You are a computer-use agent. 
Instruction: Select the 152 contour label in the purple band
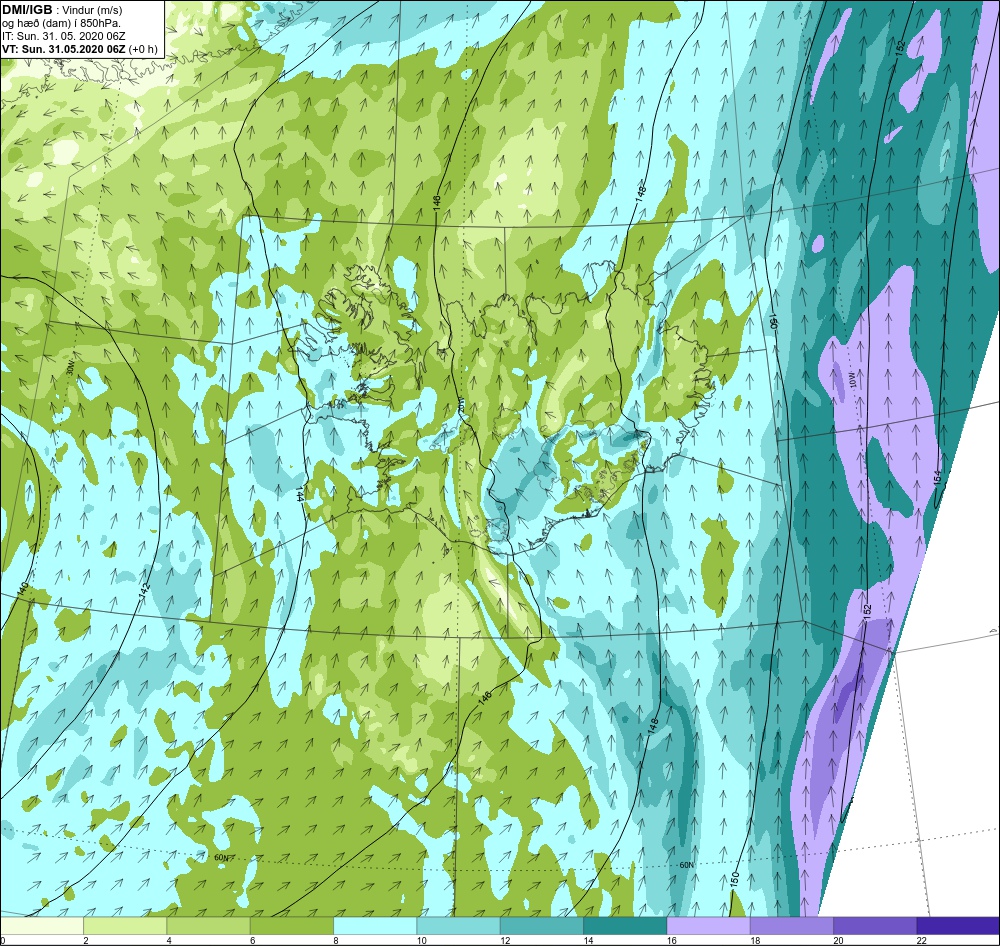[x=867, y=610]
